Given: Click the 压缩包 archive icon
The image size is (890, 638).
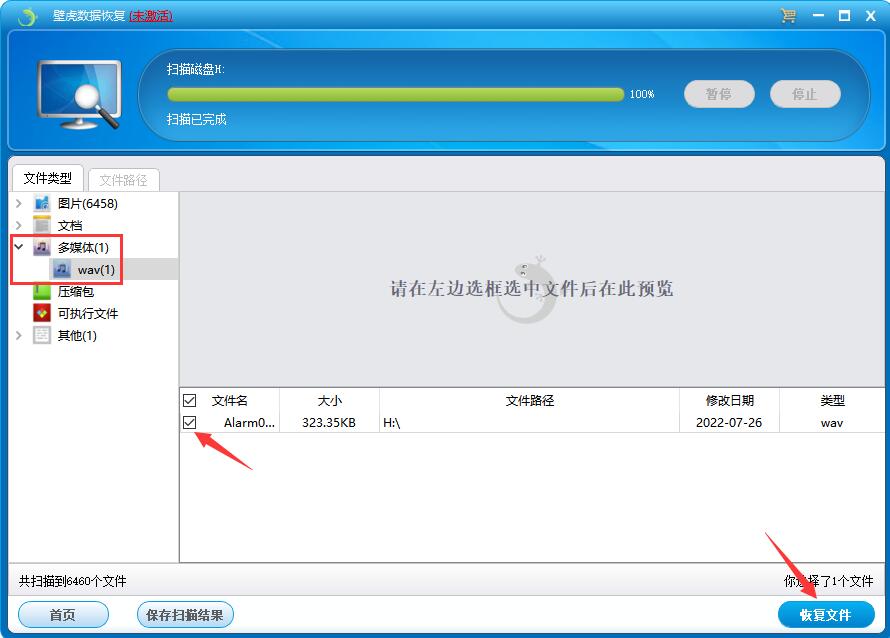Looking at the screenshot, I should click(42, 292).
